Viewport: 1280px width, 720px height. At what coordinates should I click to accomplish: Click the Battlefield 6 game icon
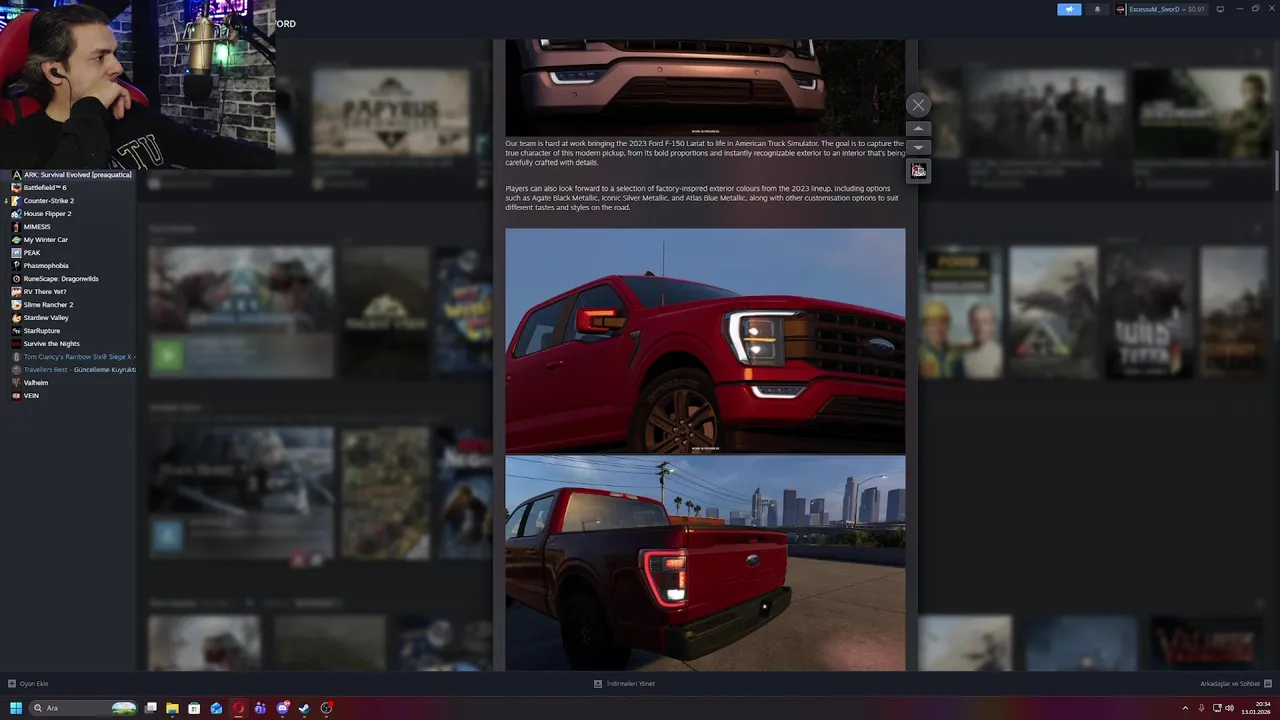tap(16, 187)
